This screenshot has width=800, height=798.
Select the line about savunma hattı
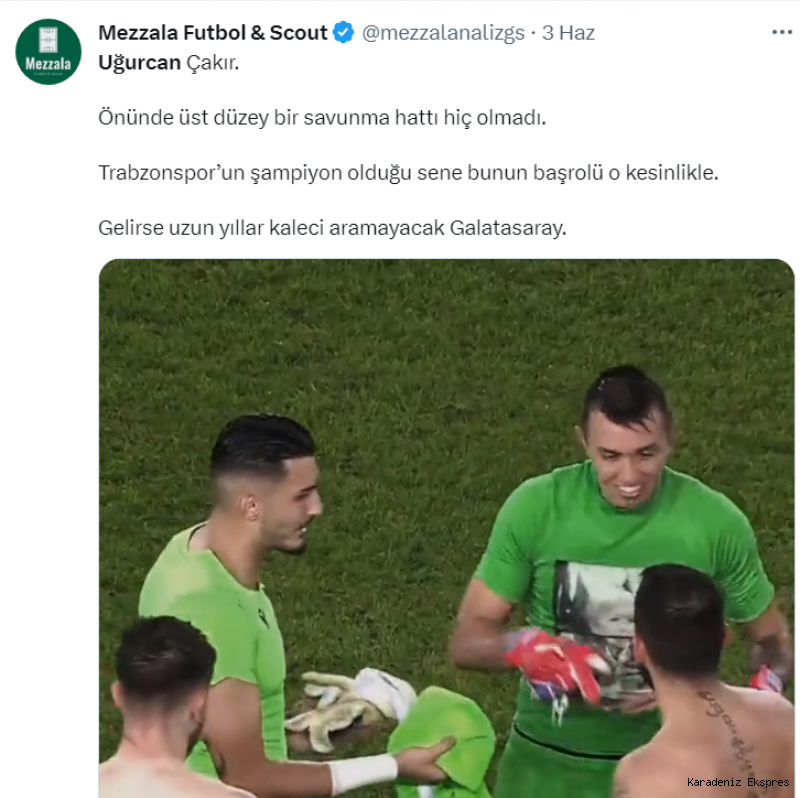322,118
